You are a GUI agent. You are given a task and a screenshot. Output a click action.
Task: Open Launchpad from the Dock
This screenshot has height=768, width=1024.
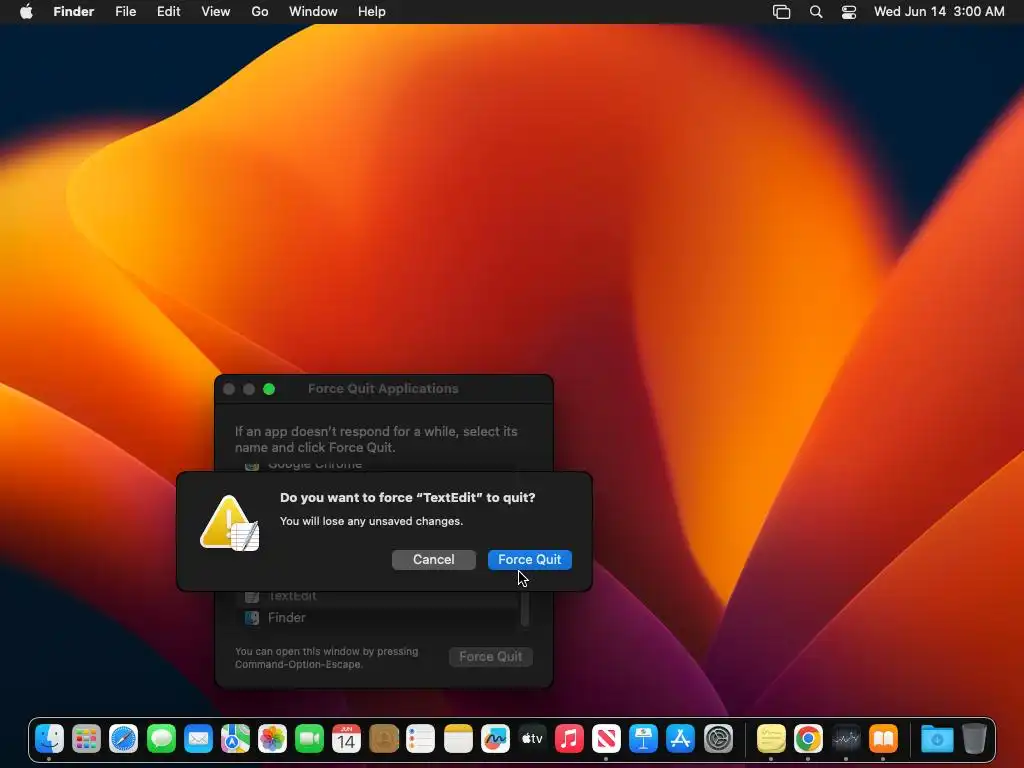86,739
